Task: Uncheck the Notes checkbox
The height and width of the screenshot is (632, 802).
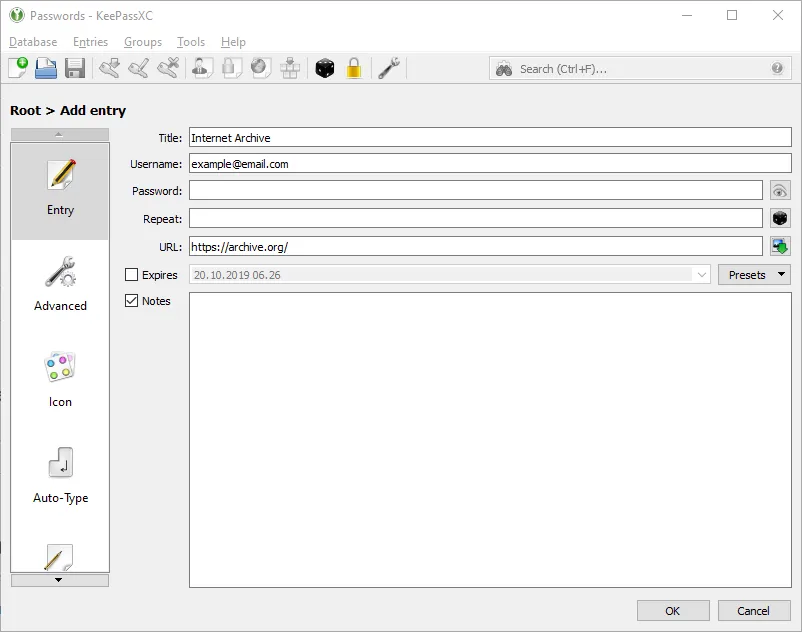Action: pos(131,301)
